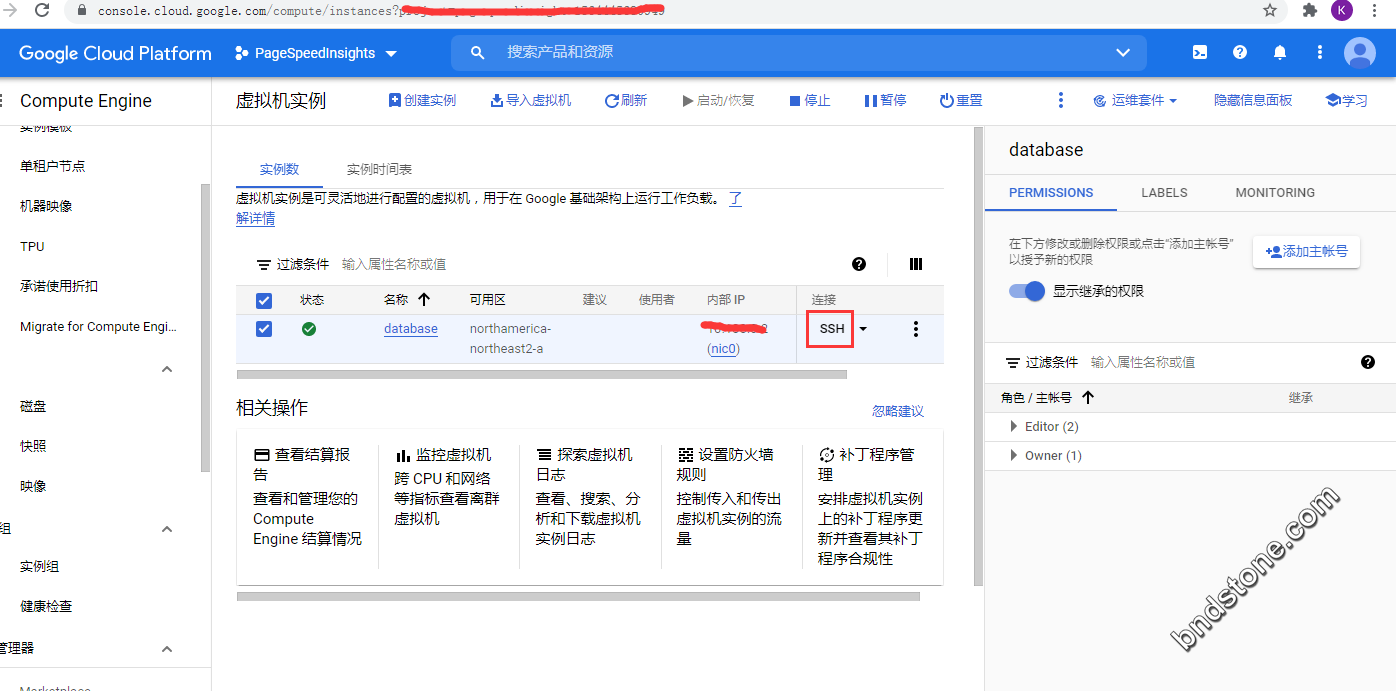Viewport: 1396px width, 691px height.
Task: Reset the instance with 重置
Action: click(x=961, y=101)
